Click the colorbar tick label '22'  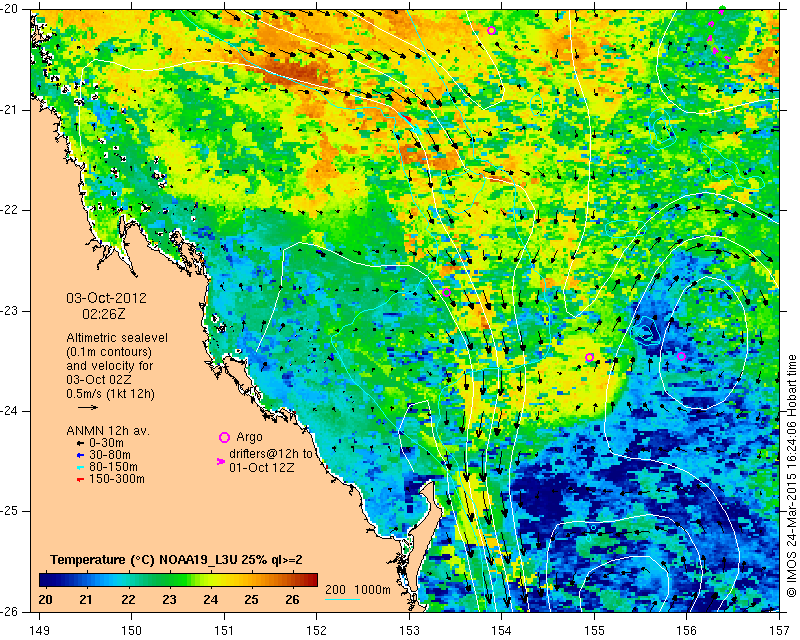click(x=128, y=600)
